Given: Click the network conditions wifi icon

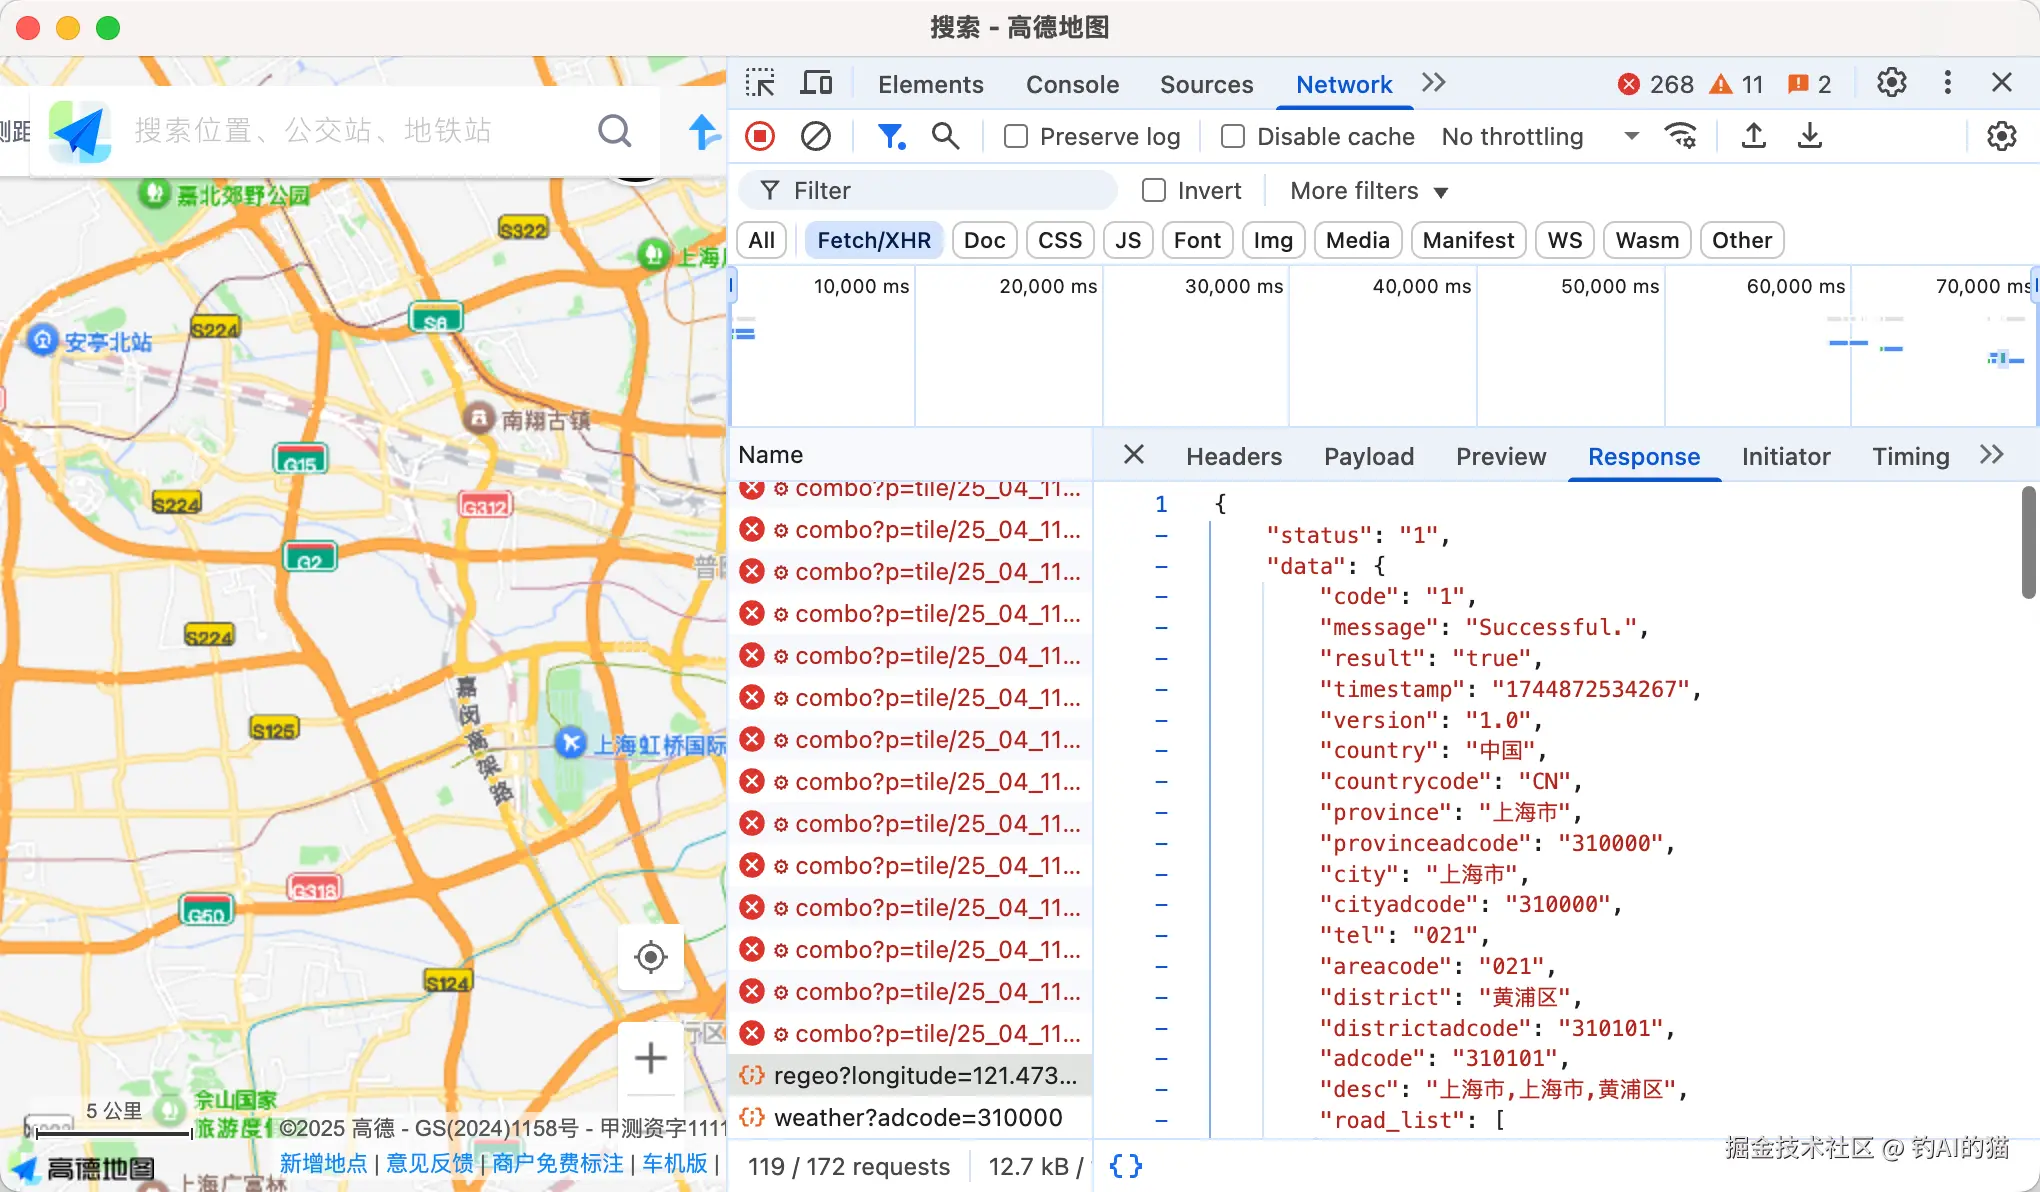Looking at the screenshot, I should tap(1681, 136).
